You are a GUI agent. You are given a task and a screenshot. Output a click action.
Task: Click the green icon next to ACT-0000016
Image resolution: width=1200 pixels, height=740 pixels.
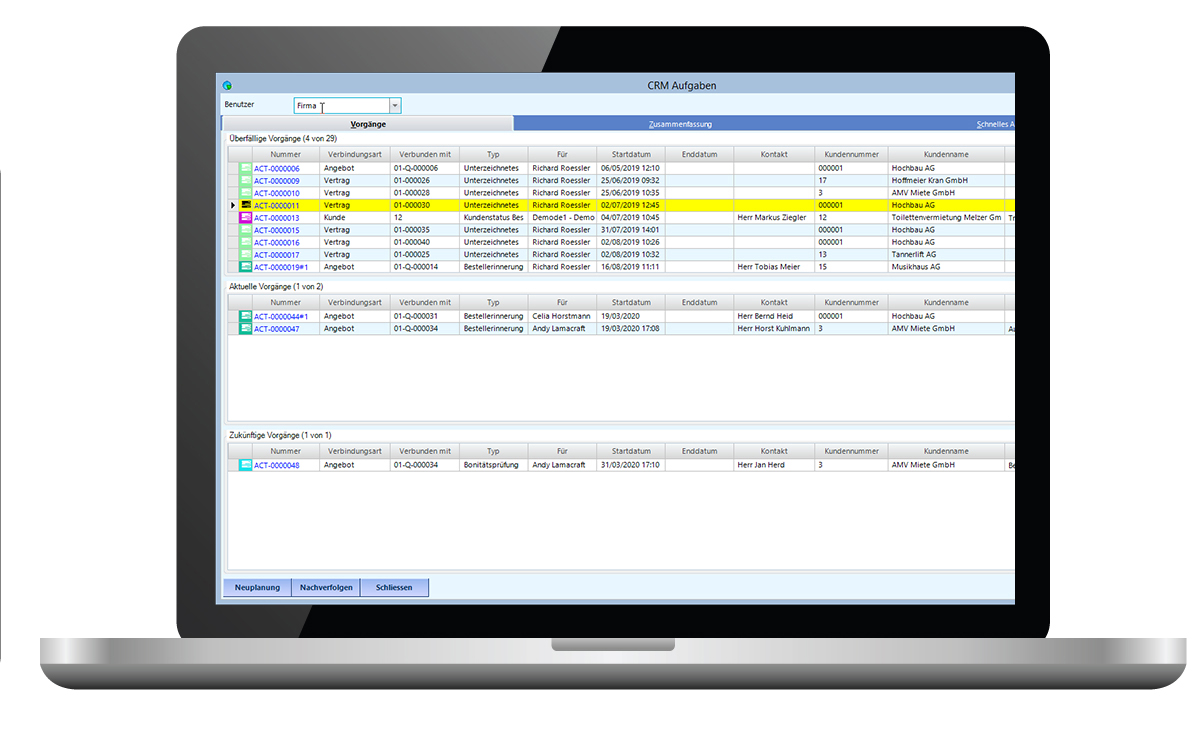246,243
